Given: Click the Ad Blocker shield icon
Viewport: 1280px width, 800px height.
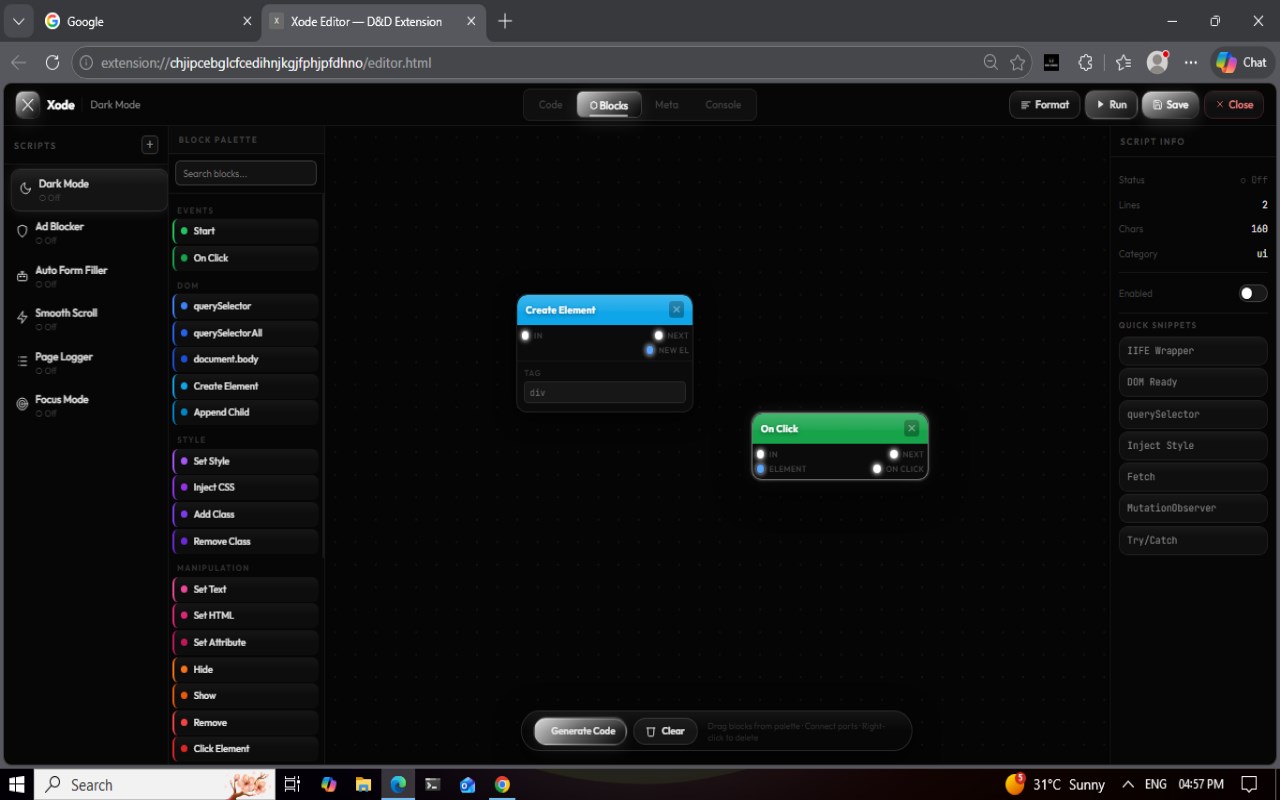Looking at the screenshot, I should click(x=23, y=231).
